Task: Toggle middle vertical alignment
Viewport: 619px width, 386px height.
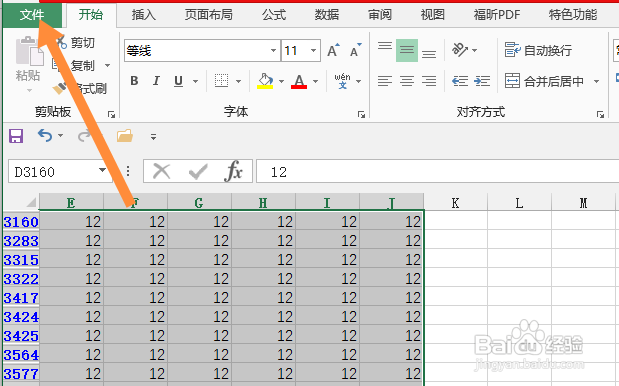Action: coord(407,50)
